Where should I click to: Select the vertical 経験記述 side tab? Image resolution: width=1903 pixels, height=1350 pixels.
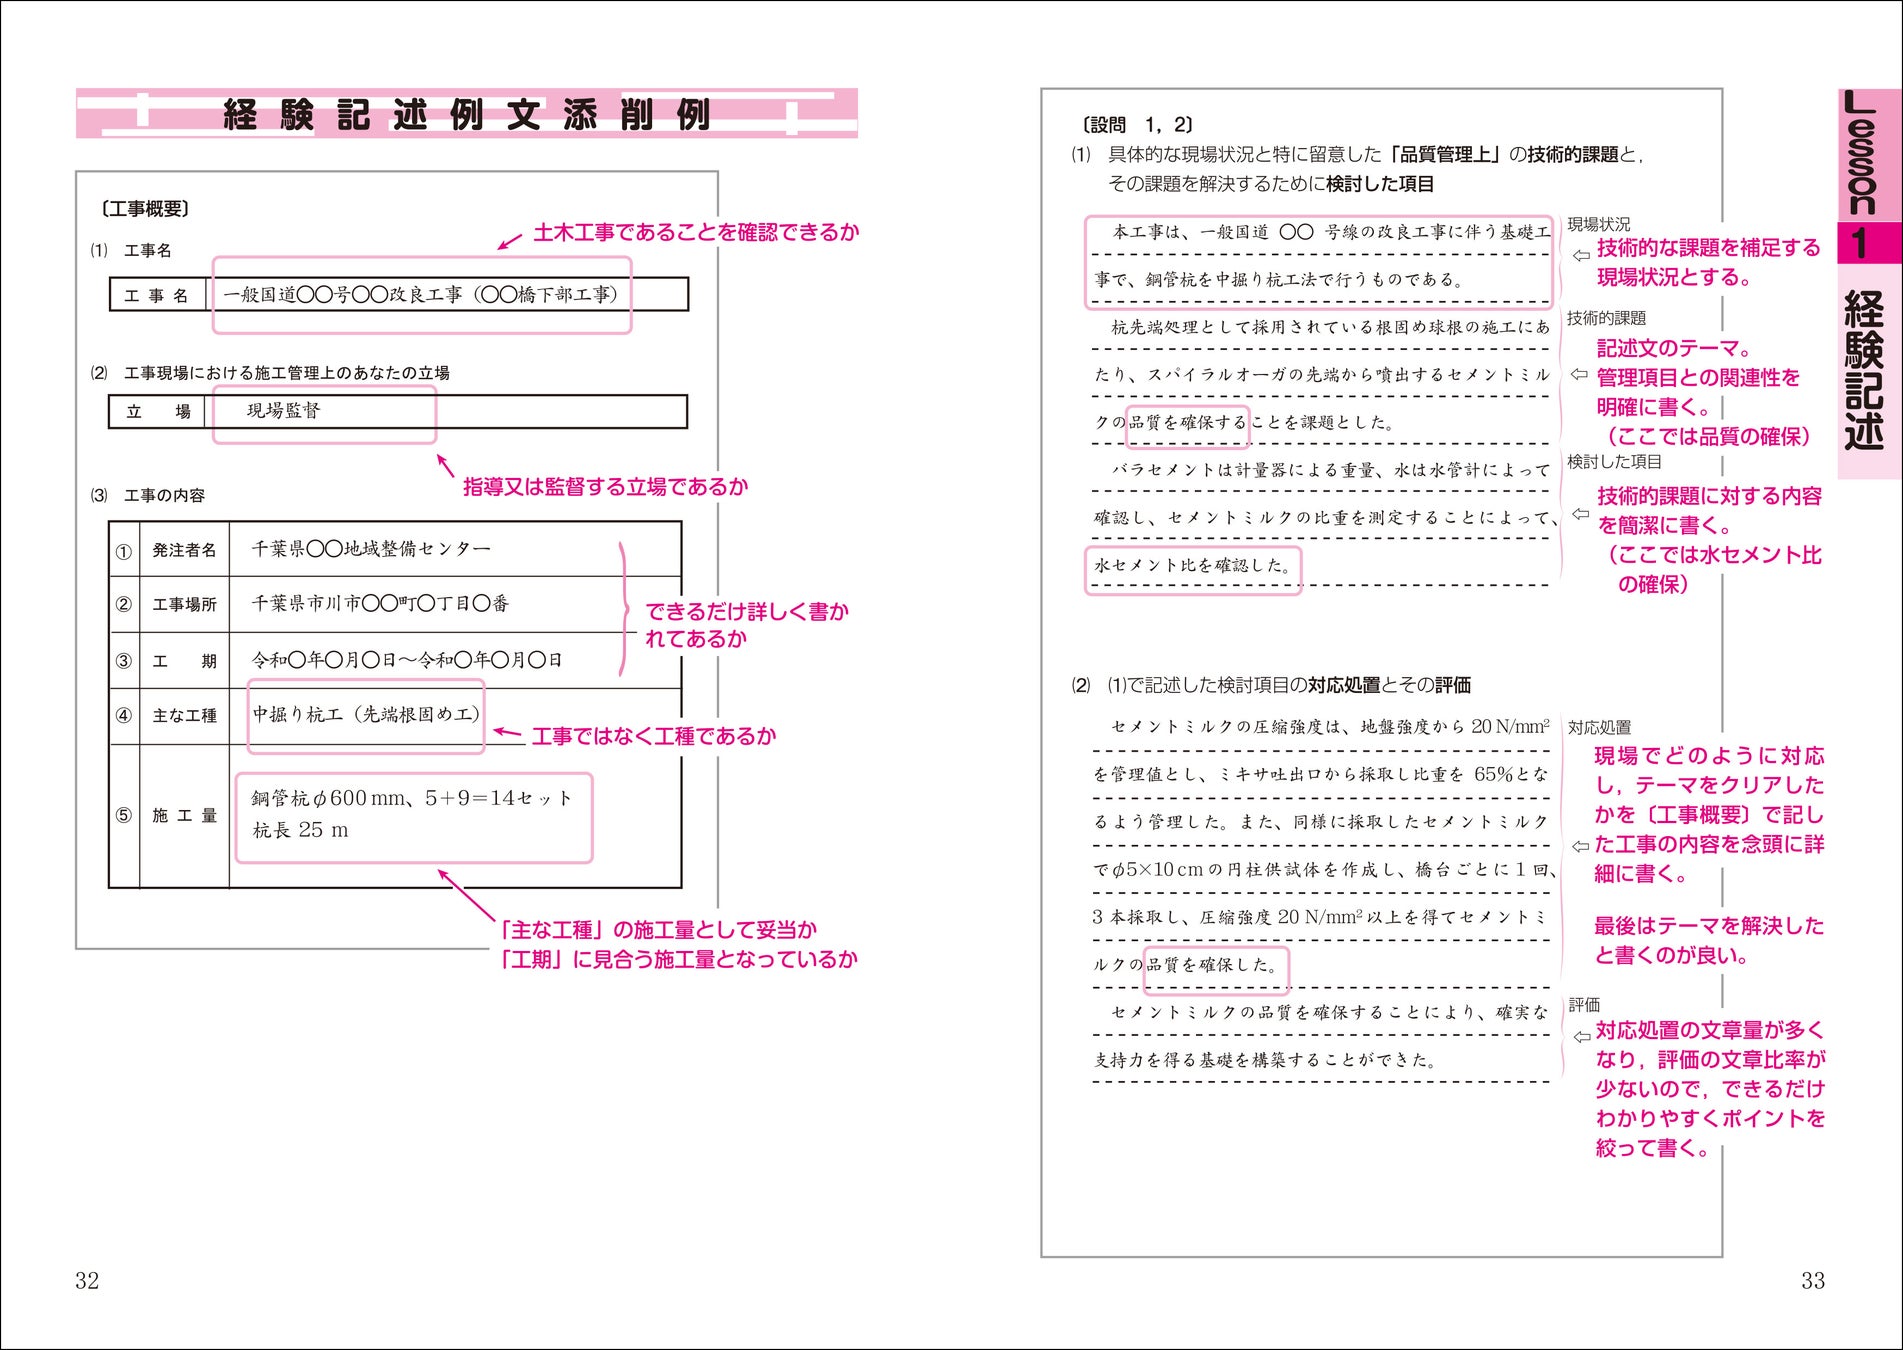pyautogui.click(x=1864, y=371)
